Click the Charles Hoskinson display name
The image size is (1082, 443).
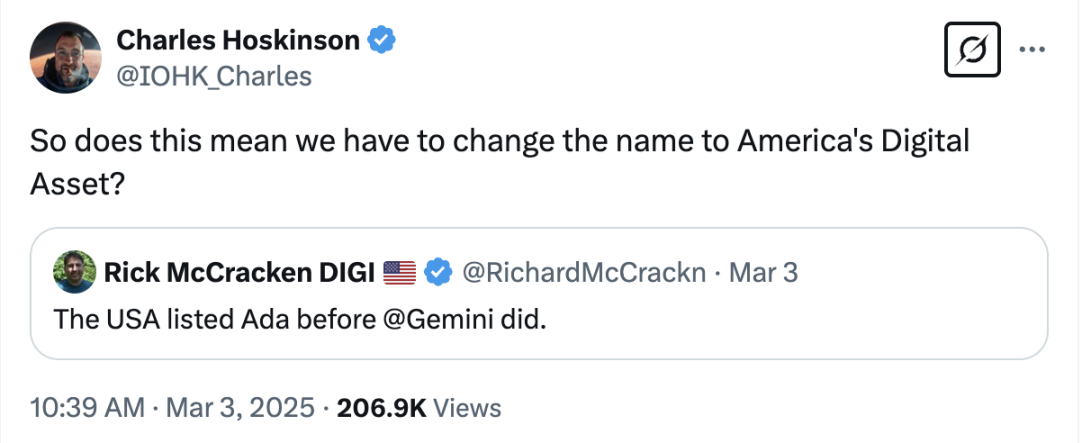tap(238, 40)
